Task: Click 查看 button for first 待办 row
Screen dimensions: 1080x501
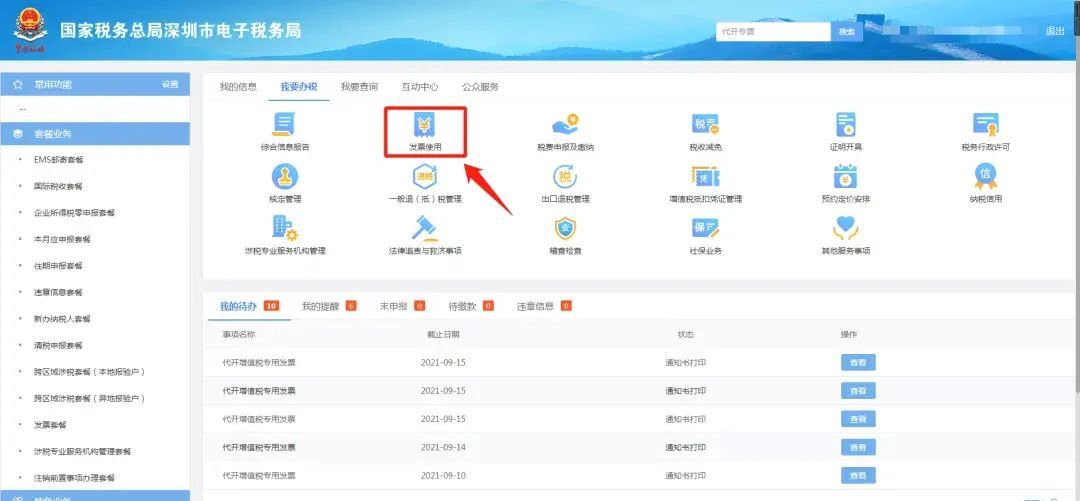Action: (x=857, y=363)
